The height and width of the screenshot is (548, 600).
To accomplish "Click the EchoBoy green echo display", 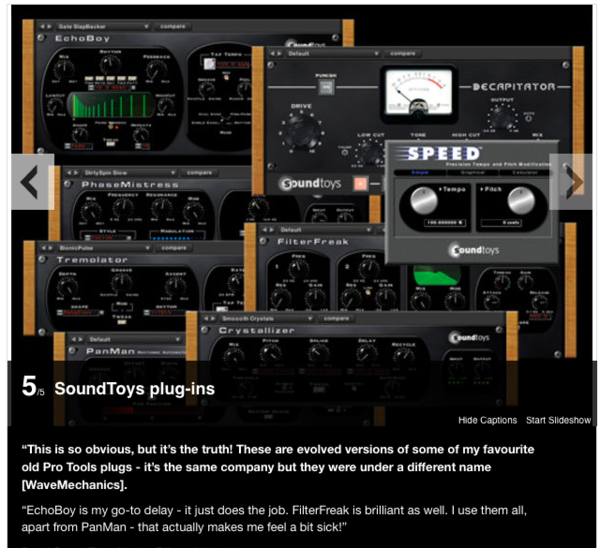I will [x=111, y=105].
